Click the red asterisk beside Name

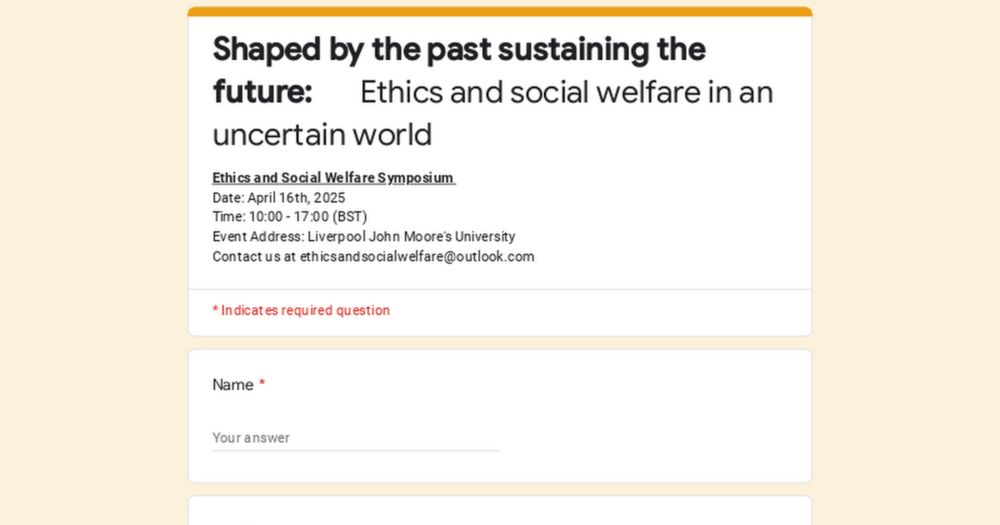point(262,385)
